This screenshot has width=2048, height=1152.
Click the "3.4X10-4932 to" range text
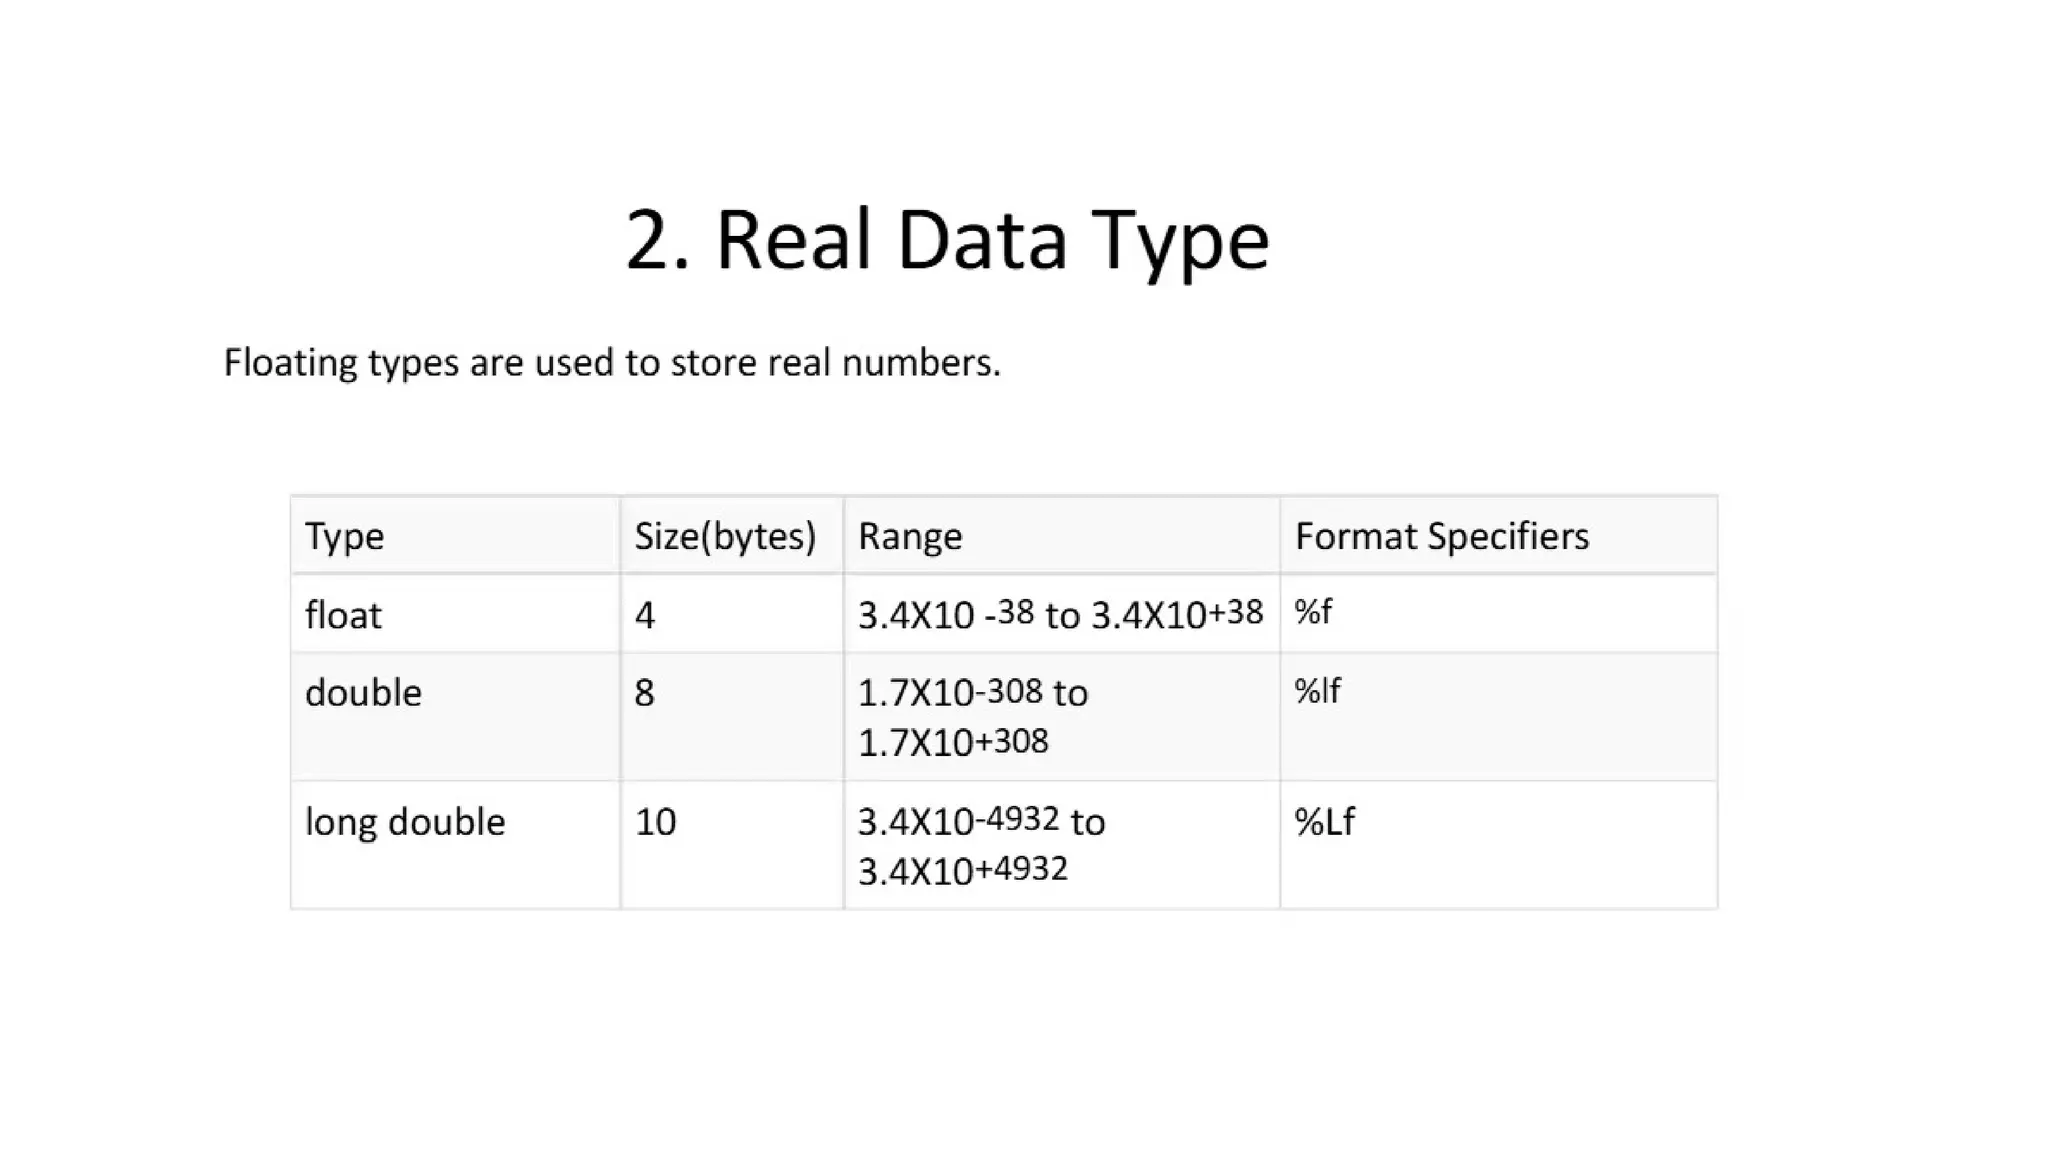[x=981, y=821]
